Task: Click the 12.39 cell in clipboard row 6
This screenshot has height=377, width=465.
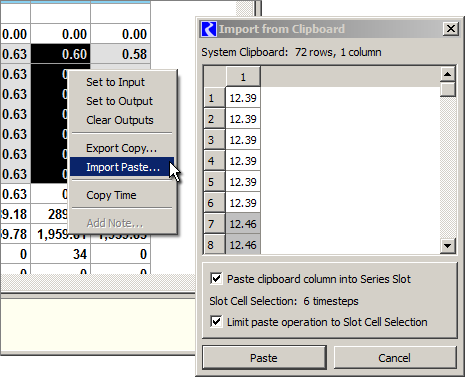Action: (x=243, y=203)
